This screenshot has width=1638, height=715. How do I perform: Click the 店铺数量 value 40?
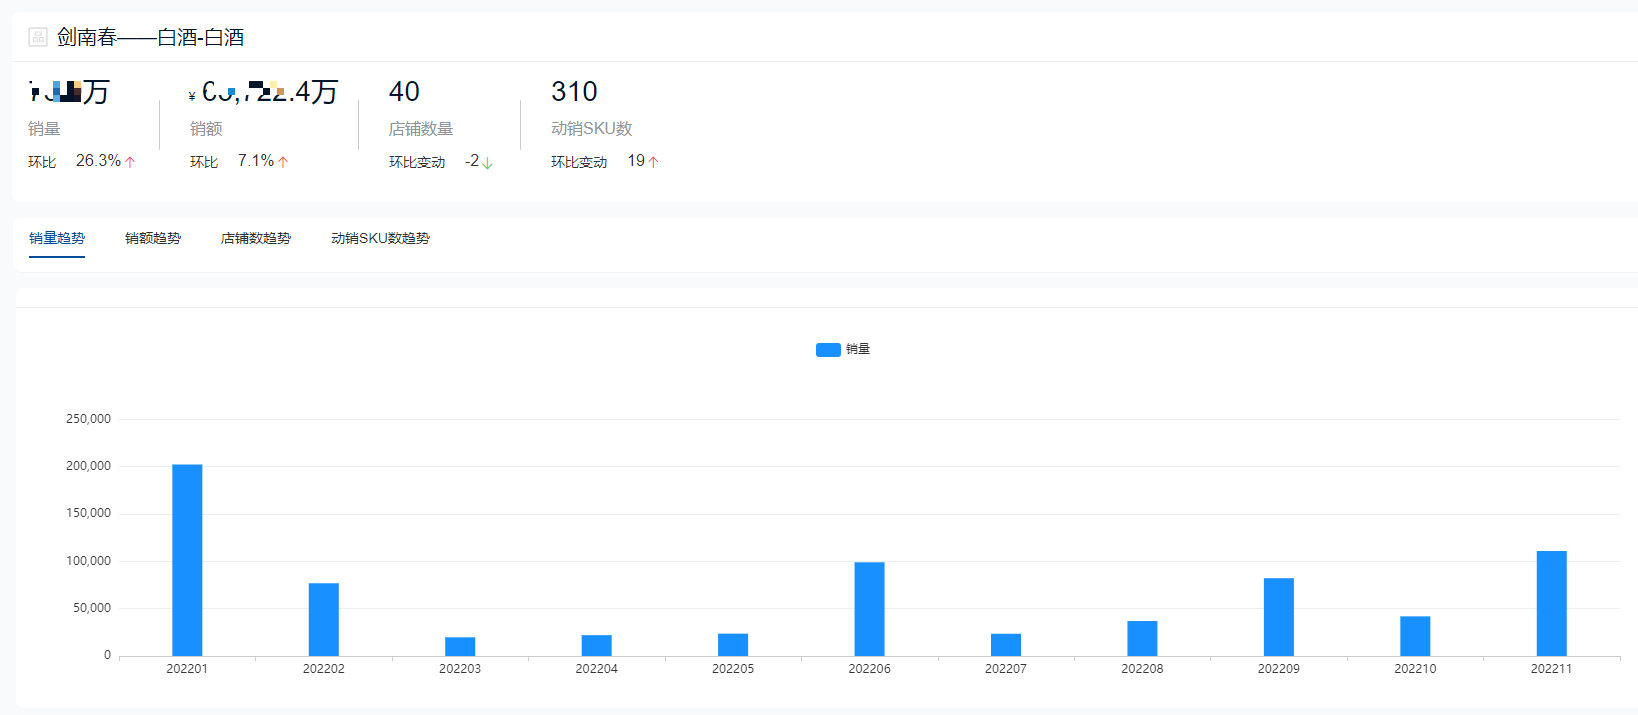pos(404,92)
